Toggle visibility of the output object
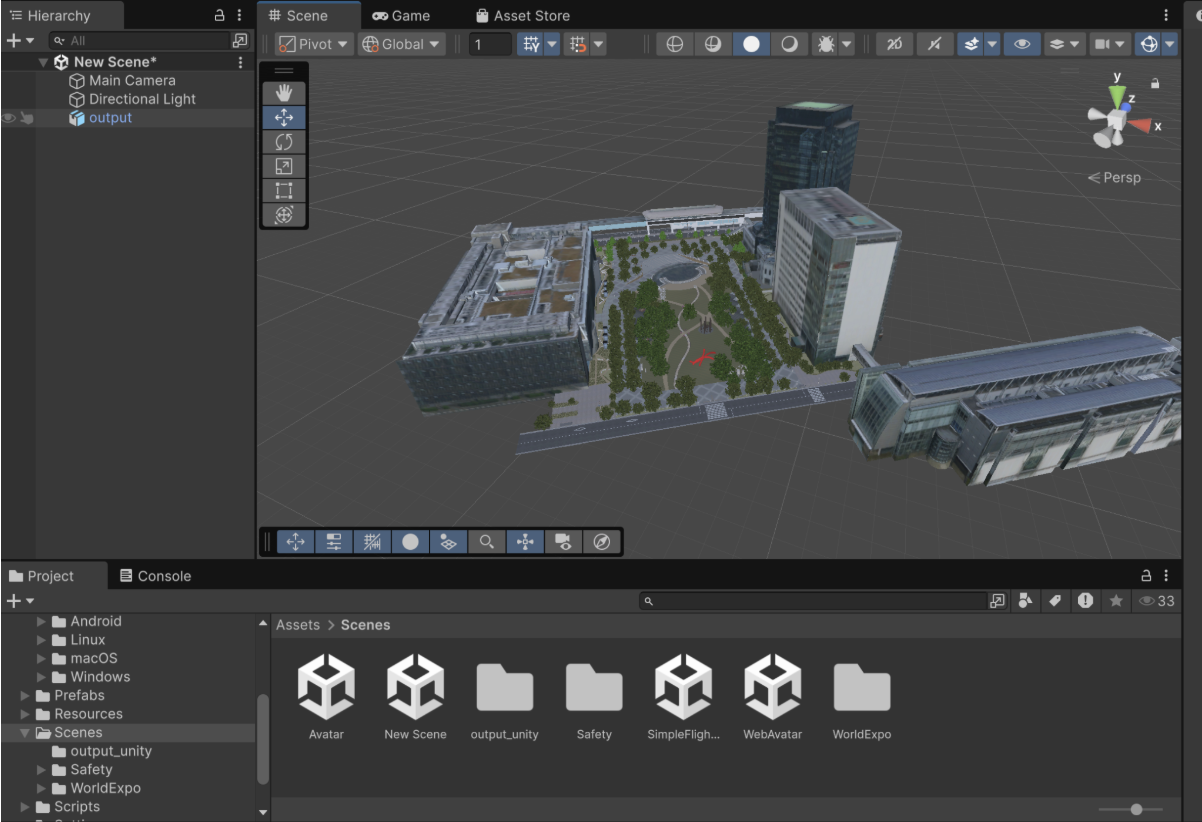This screenshot has width=1202, height=822. 10,117
